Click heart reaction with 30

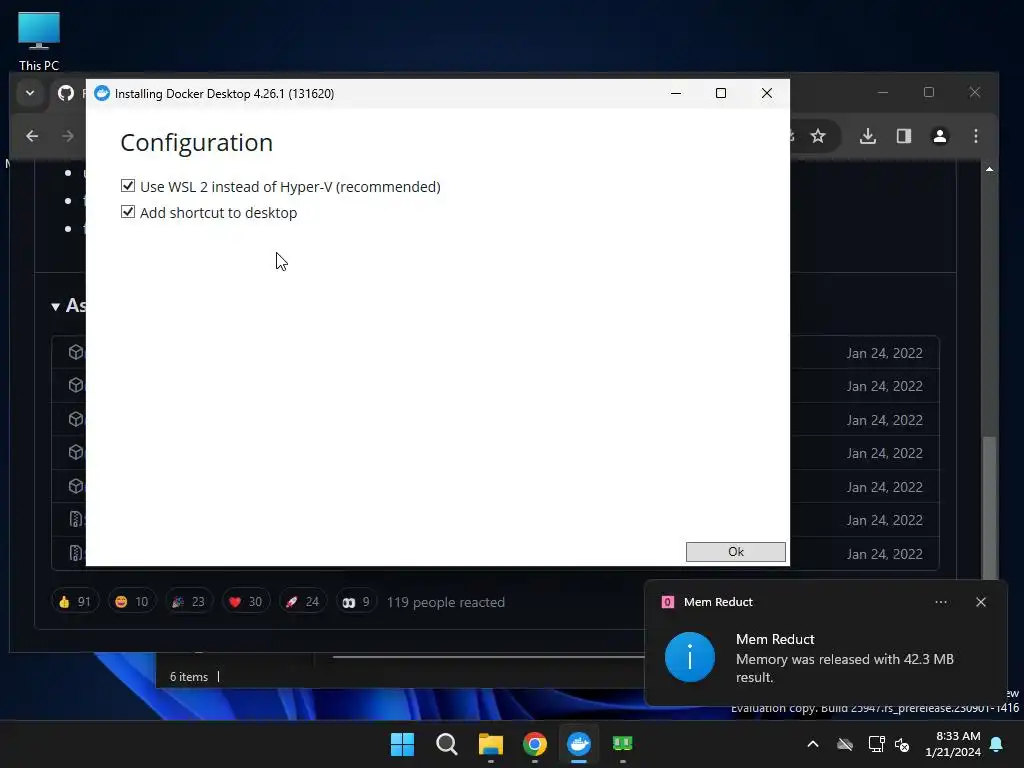tap(246, 601)
